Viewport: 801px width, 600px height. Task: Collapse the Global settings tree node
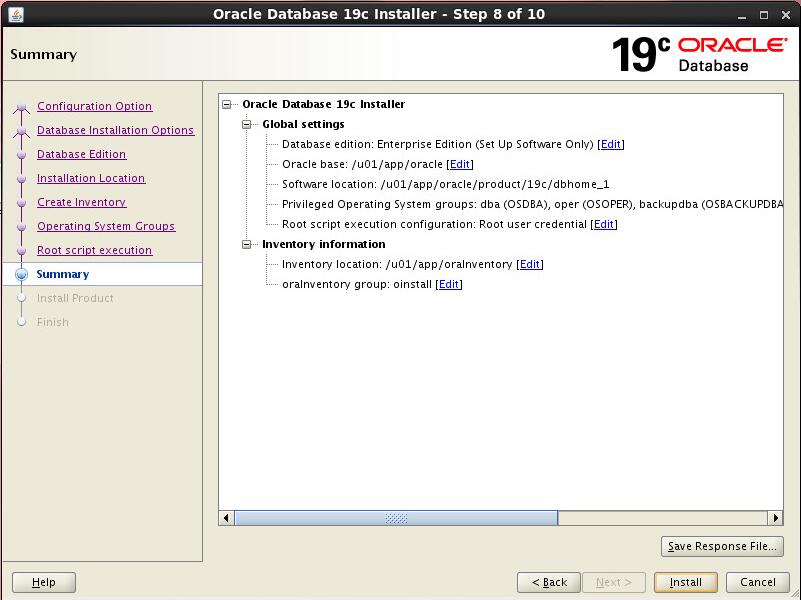247,124
